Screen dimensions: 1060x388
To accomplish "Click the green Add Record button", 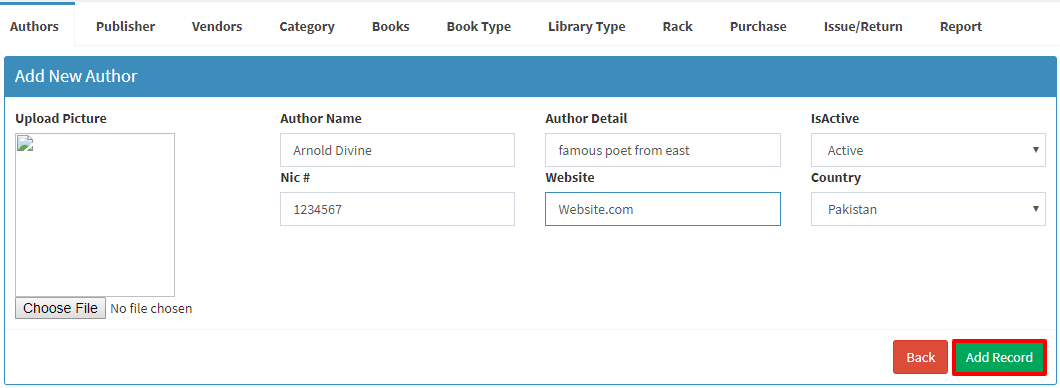I will pos(999,357).
